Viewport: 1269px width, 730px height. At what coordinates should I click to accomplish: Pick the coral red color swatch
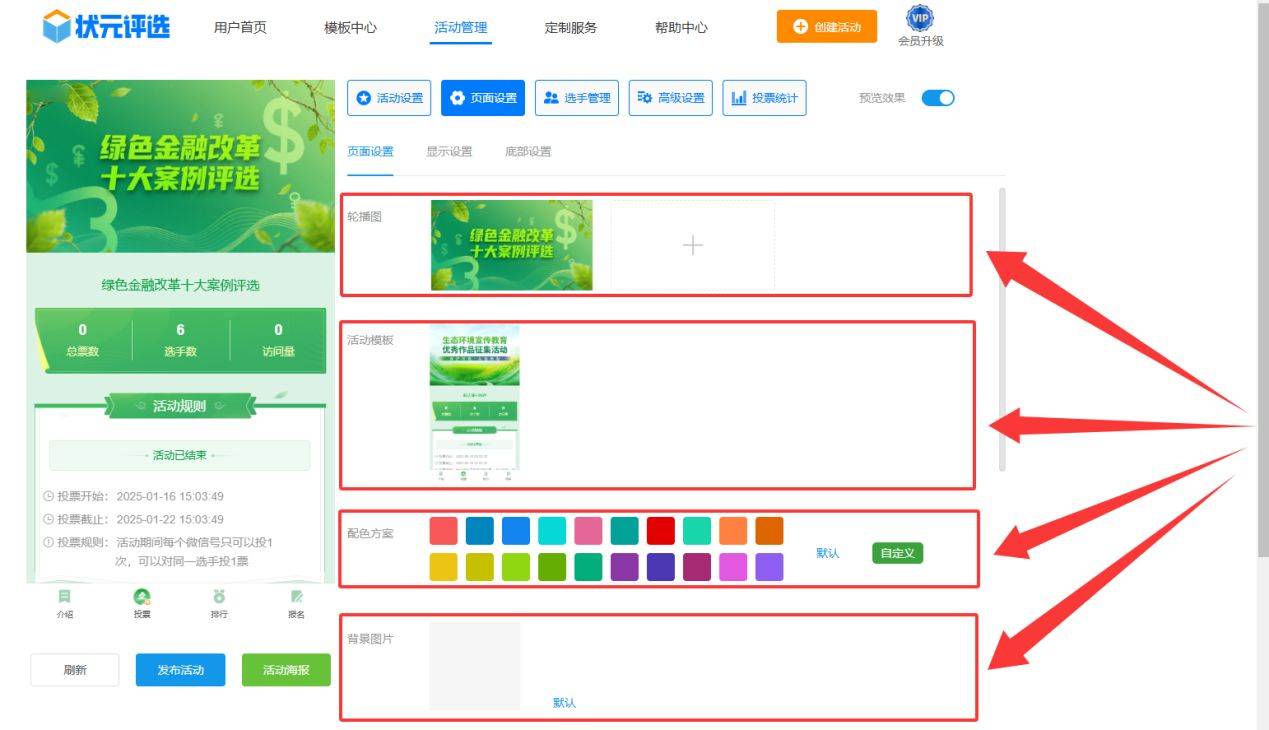443,531
